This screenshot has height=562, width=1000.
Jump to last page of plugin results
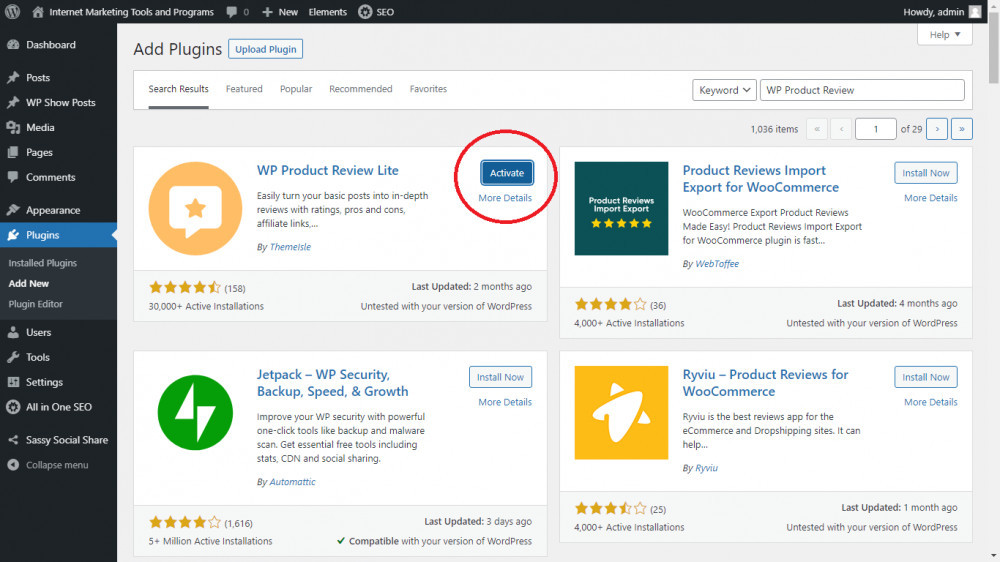click(962, 129)
